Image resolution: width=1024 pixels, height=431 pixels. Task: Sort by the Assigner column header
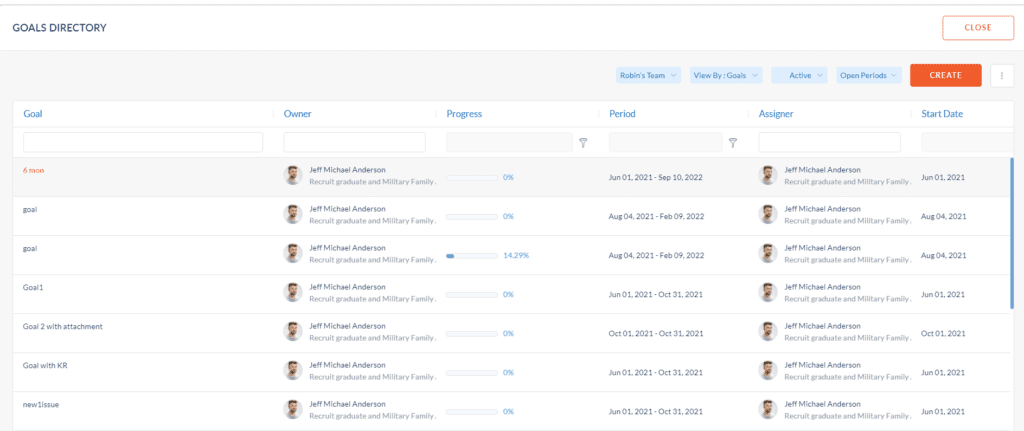[776, 114]
